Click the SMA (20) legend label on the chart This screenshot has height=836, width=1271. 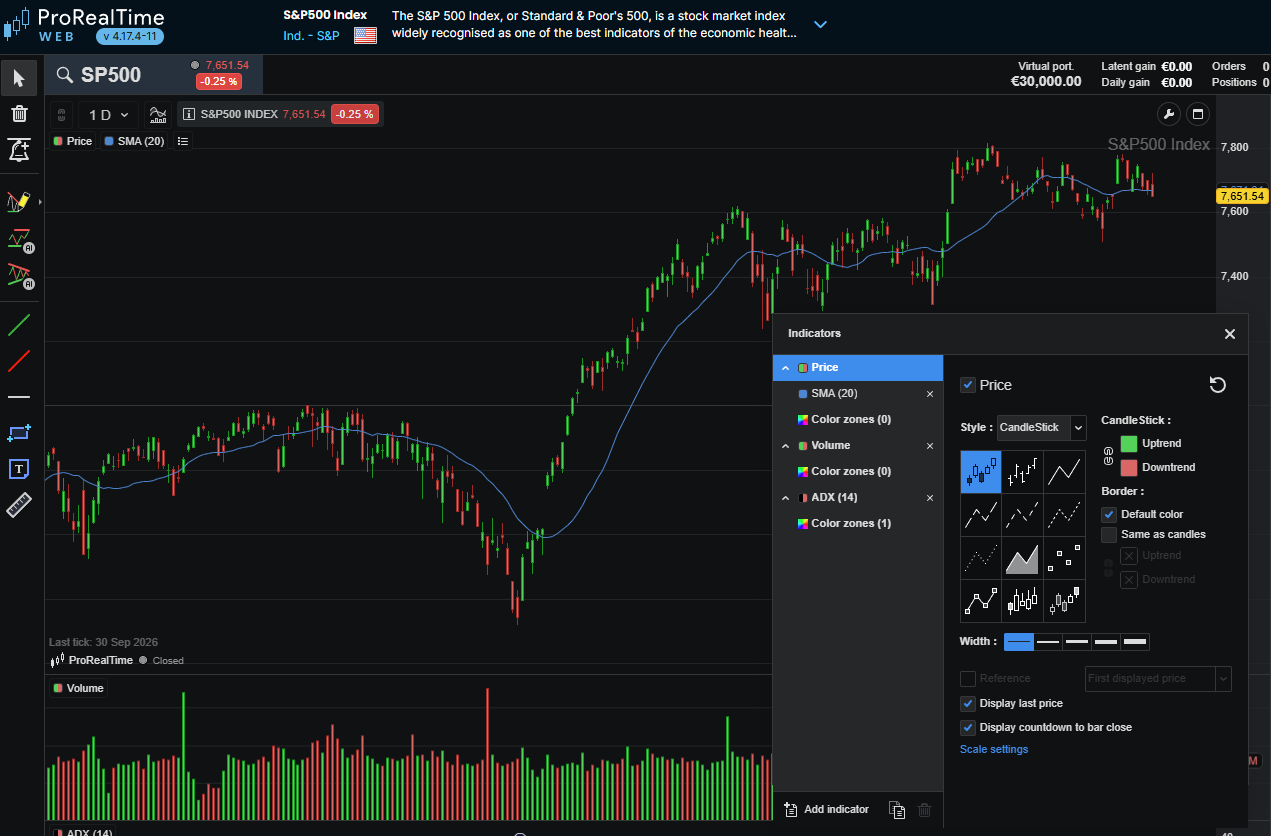tap(134, 141)
